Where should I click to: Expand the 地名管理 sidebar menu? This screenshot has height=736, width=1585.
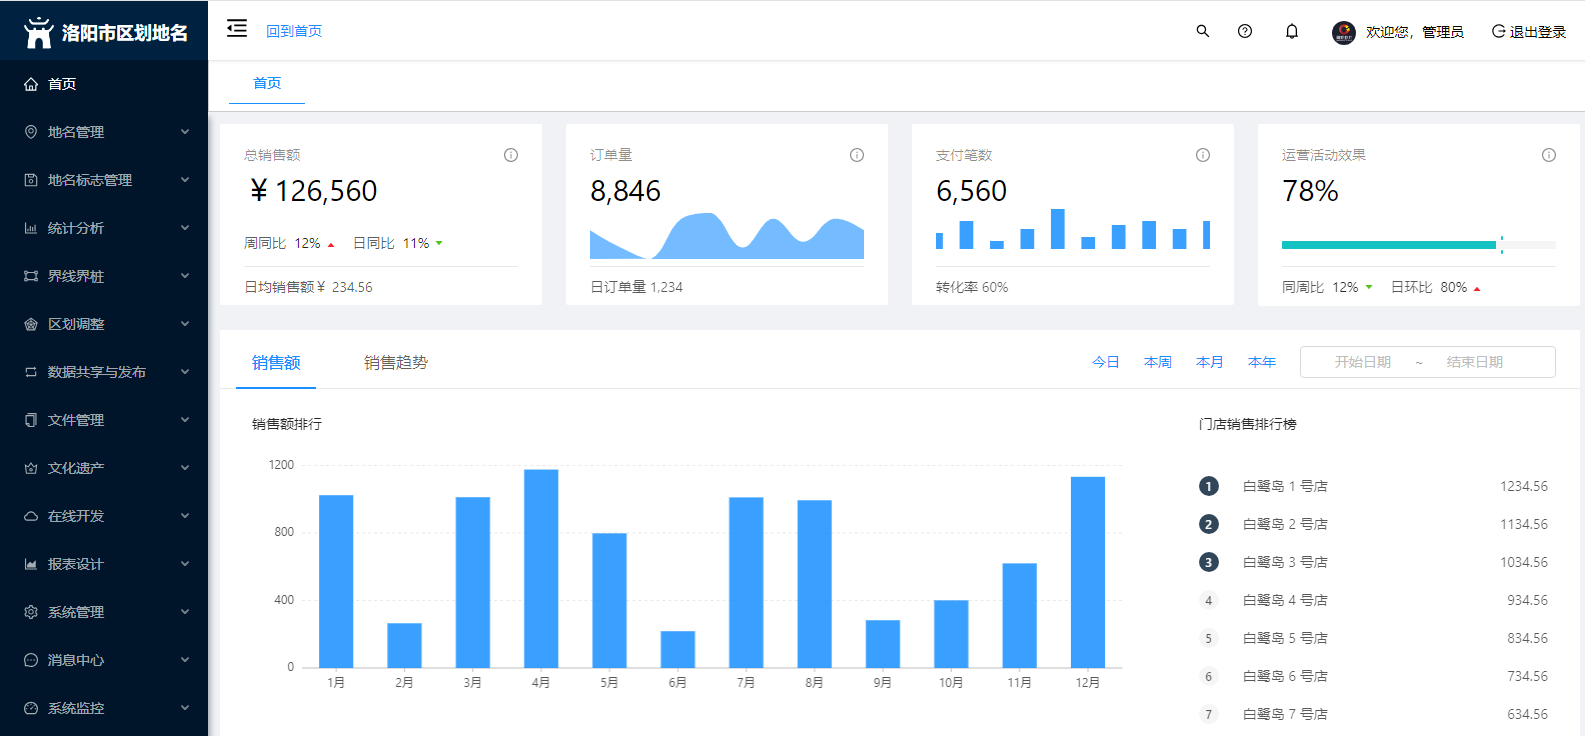[104, 132]
